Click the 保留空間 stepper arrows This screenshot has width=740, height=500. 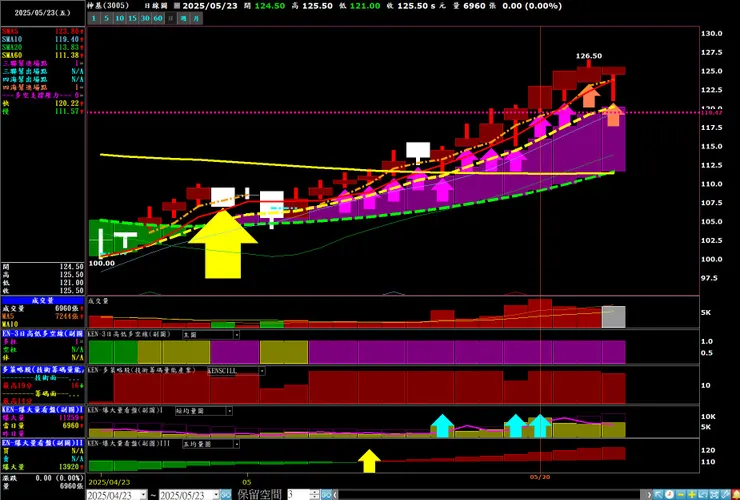(x=315, y=495)
